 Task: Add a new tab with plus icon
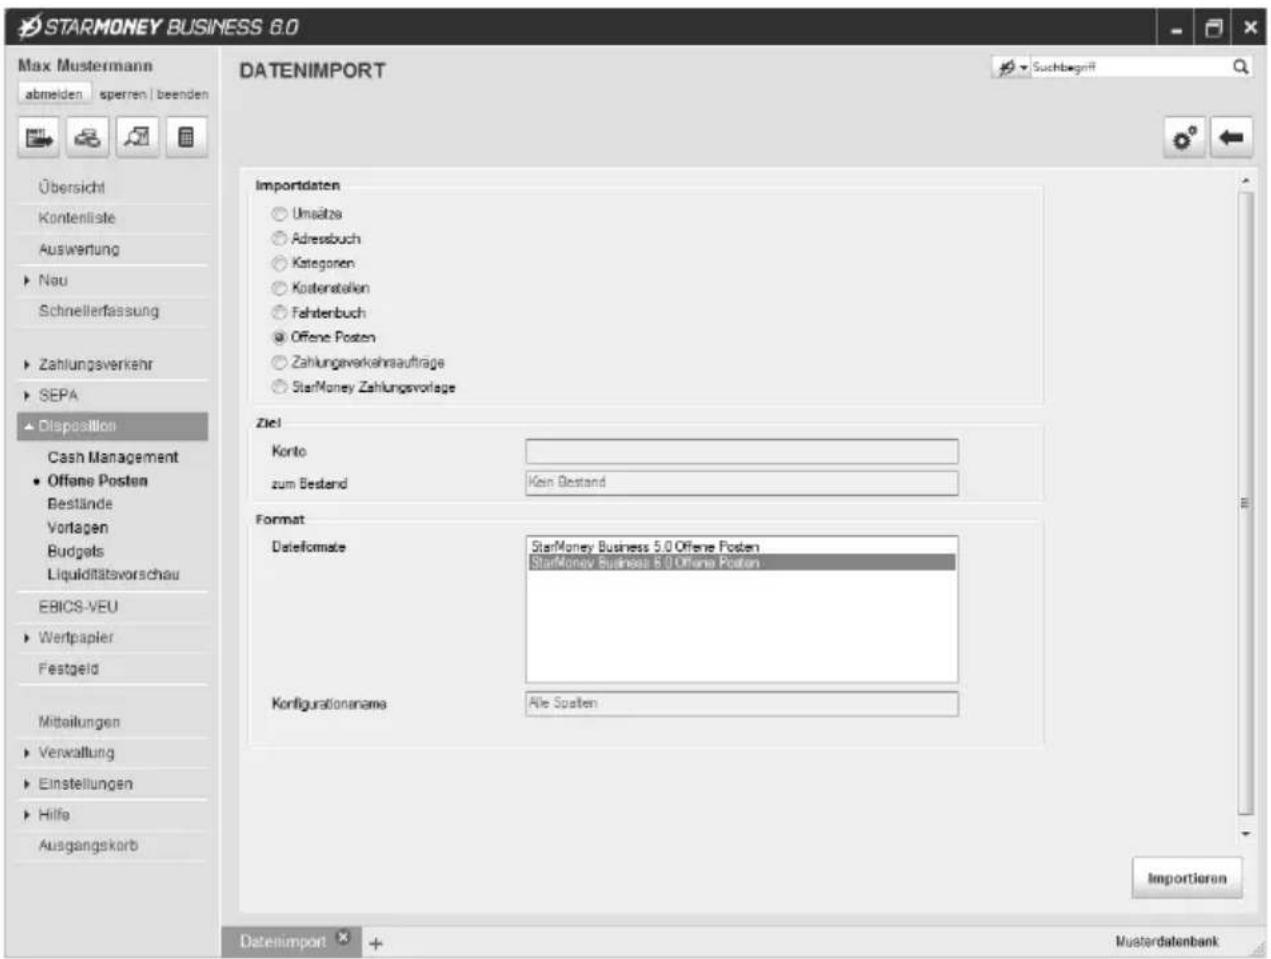[375, 943]
